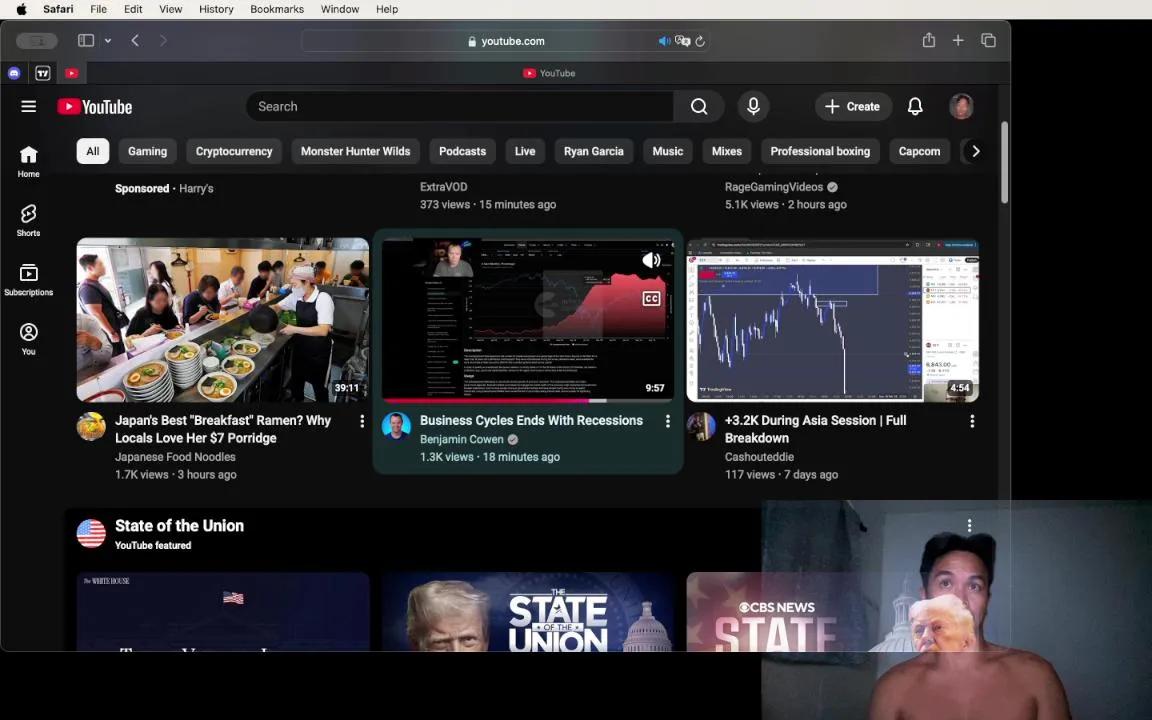Open Shorts in sidebar
The height and width of the screenshot is (720, 1152).
[x=29, y=220]
